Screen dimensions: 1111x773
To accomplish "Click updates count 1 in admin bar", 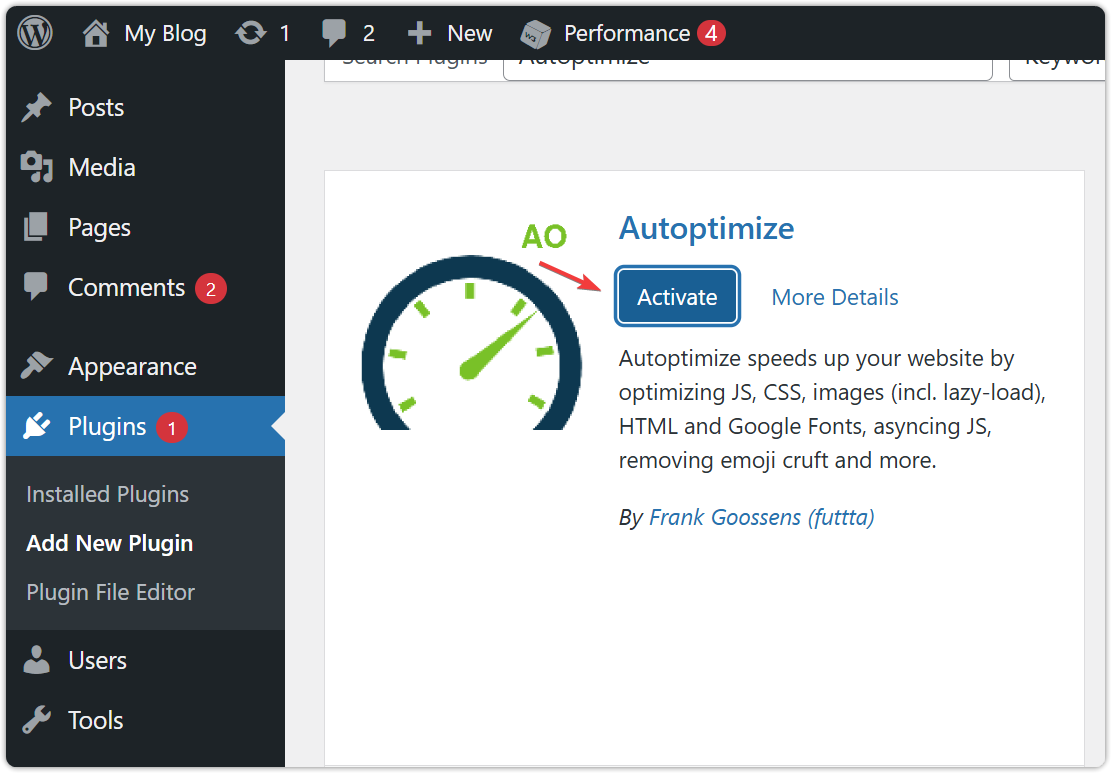I will point(285,33).
